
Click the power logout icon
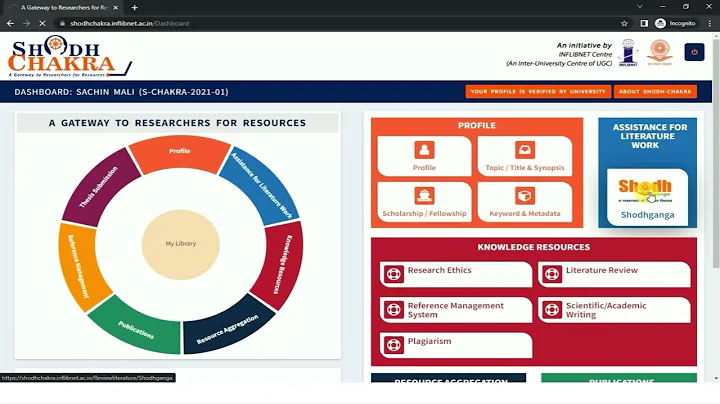coord(694,52)
